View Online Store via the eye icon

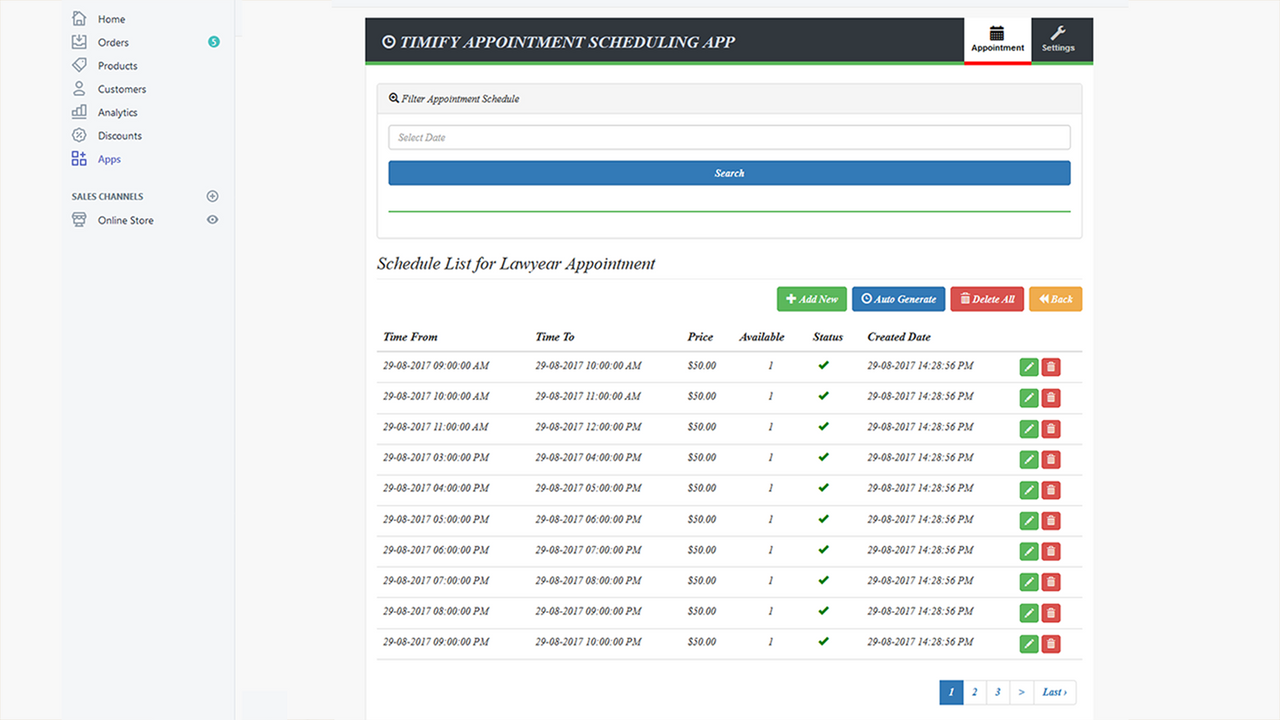coord(212,220)
